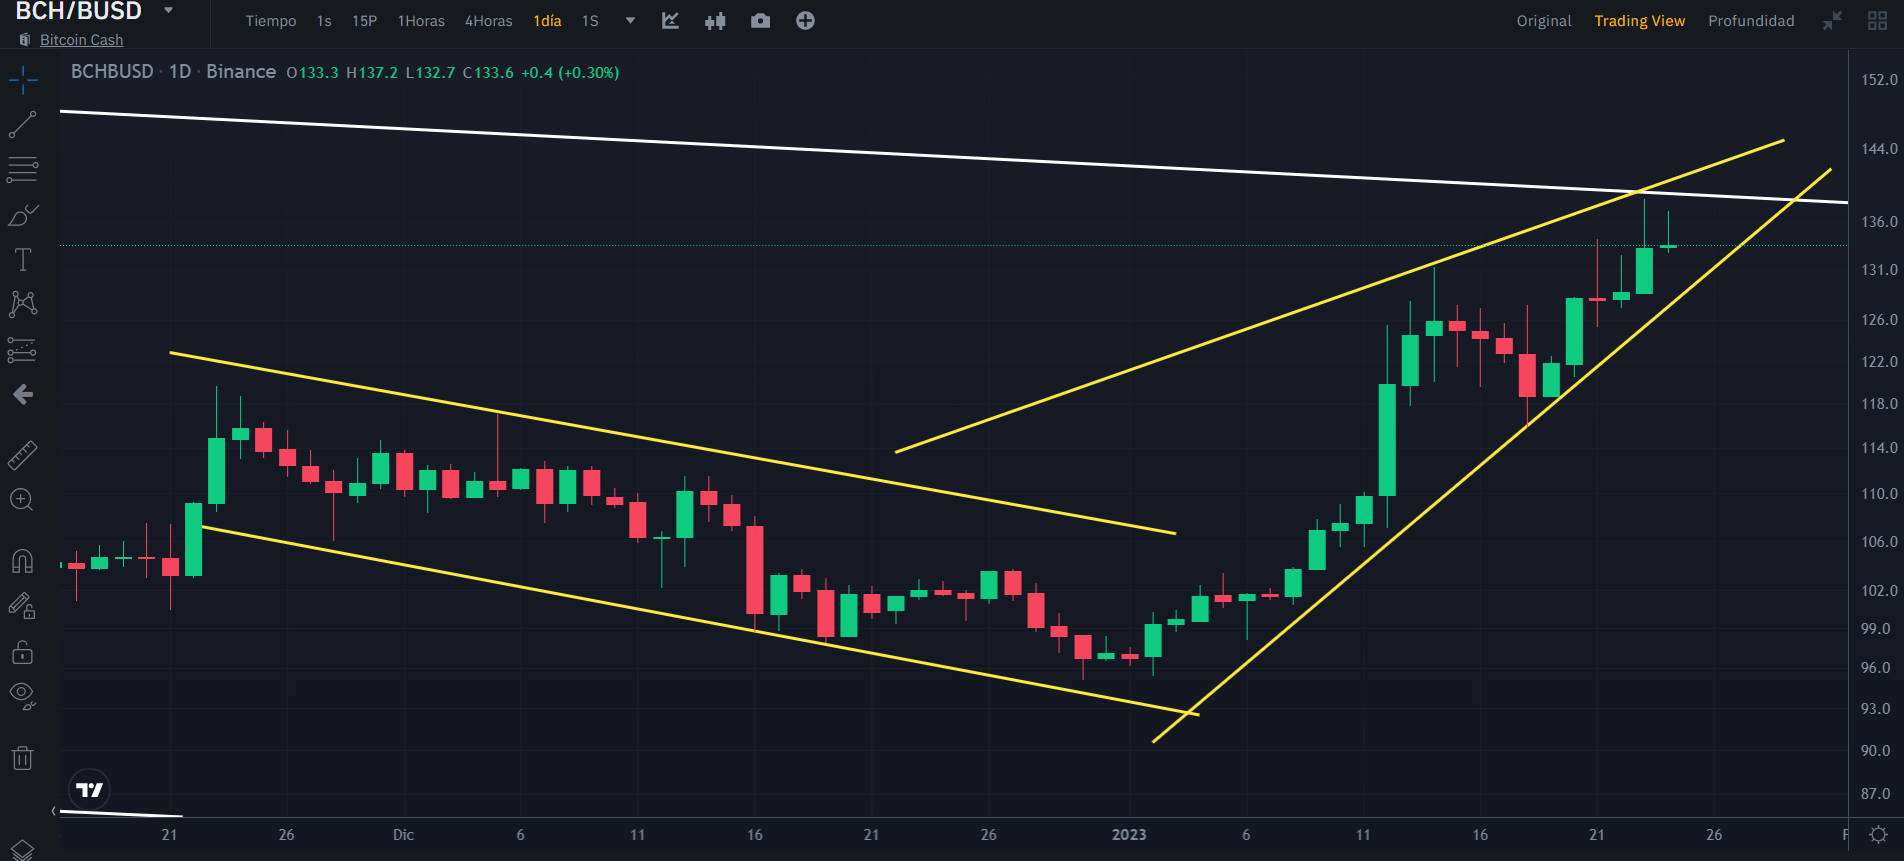Switch to the 1S weekly interval
This screenshot has width=1904, height=861.
(590, 21)
